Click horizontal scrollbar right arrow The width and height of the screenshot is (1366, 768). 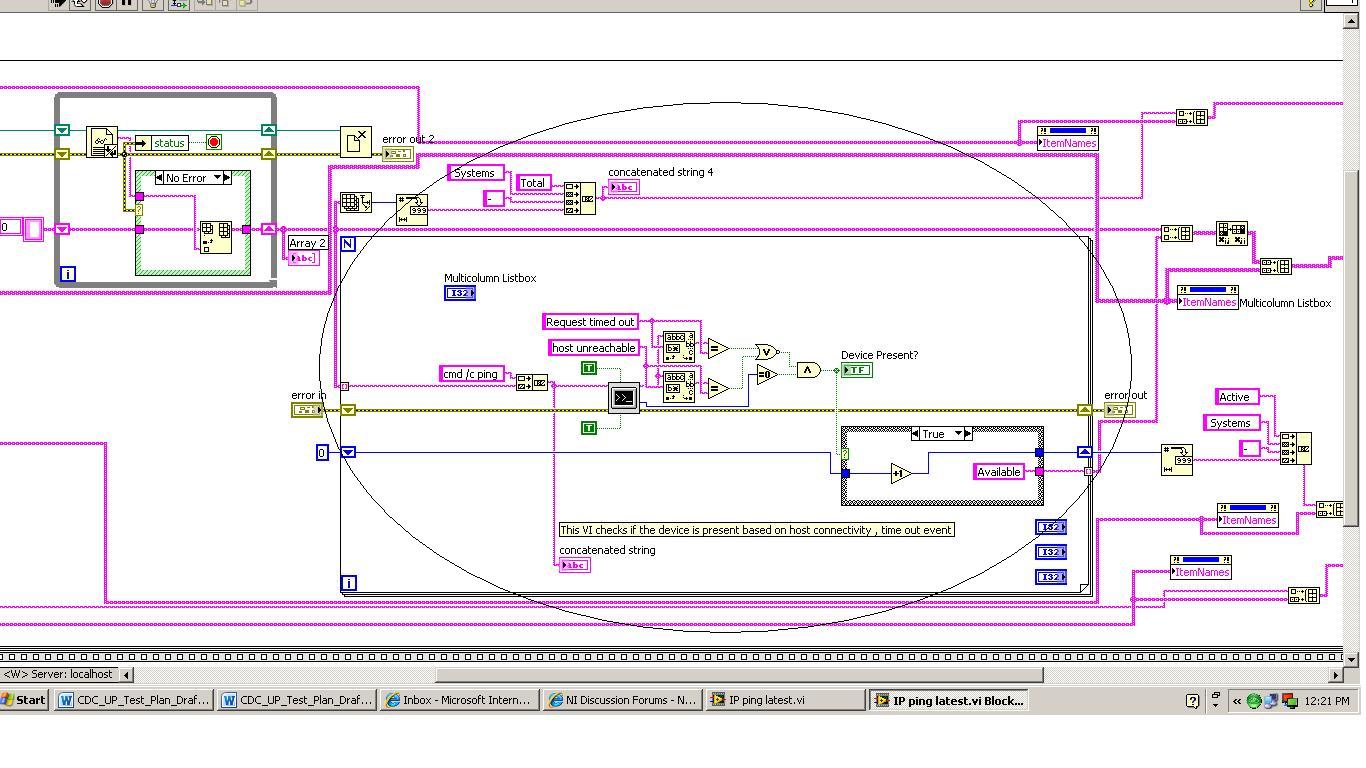click(1337, 675)
